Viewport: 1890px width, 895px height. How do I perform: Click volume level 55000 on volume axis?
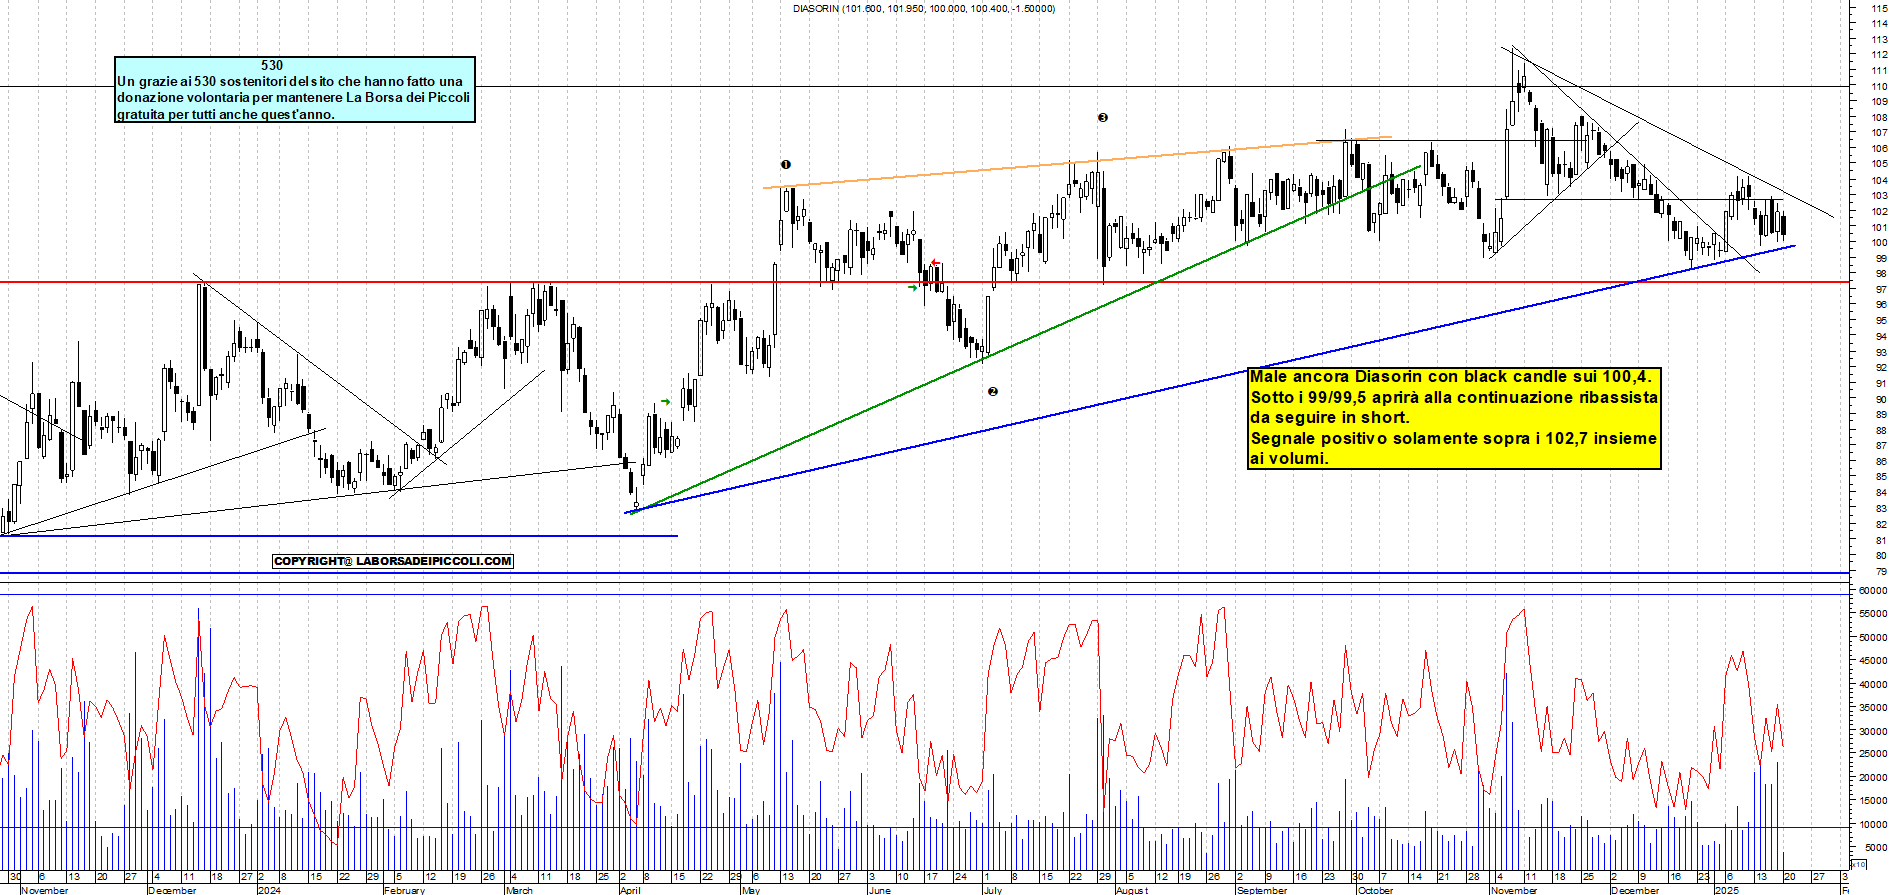click(1873, 613)
